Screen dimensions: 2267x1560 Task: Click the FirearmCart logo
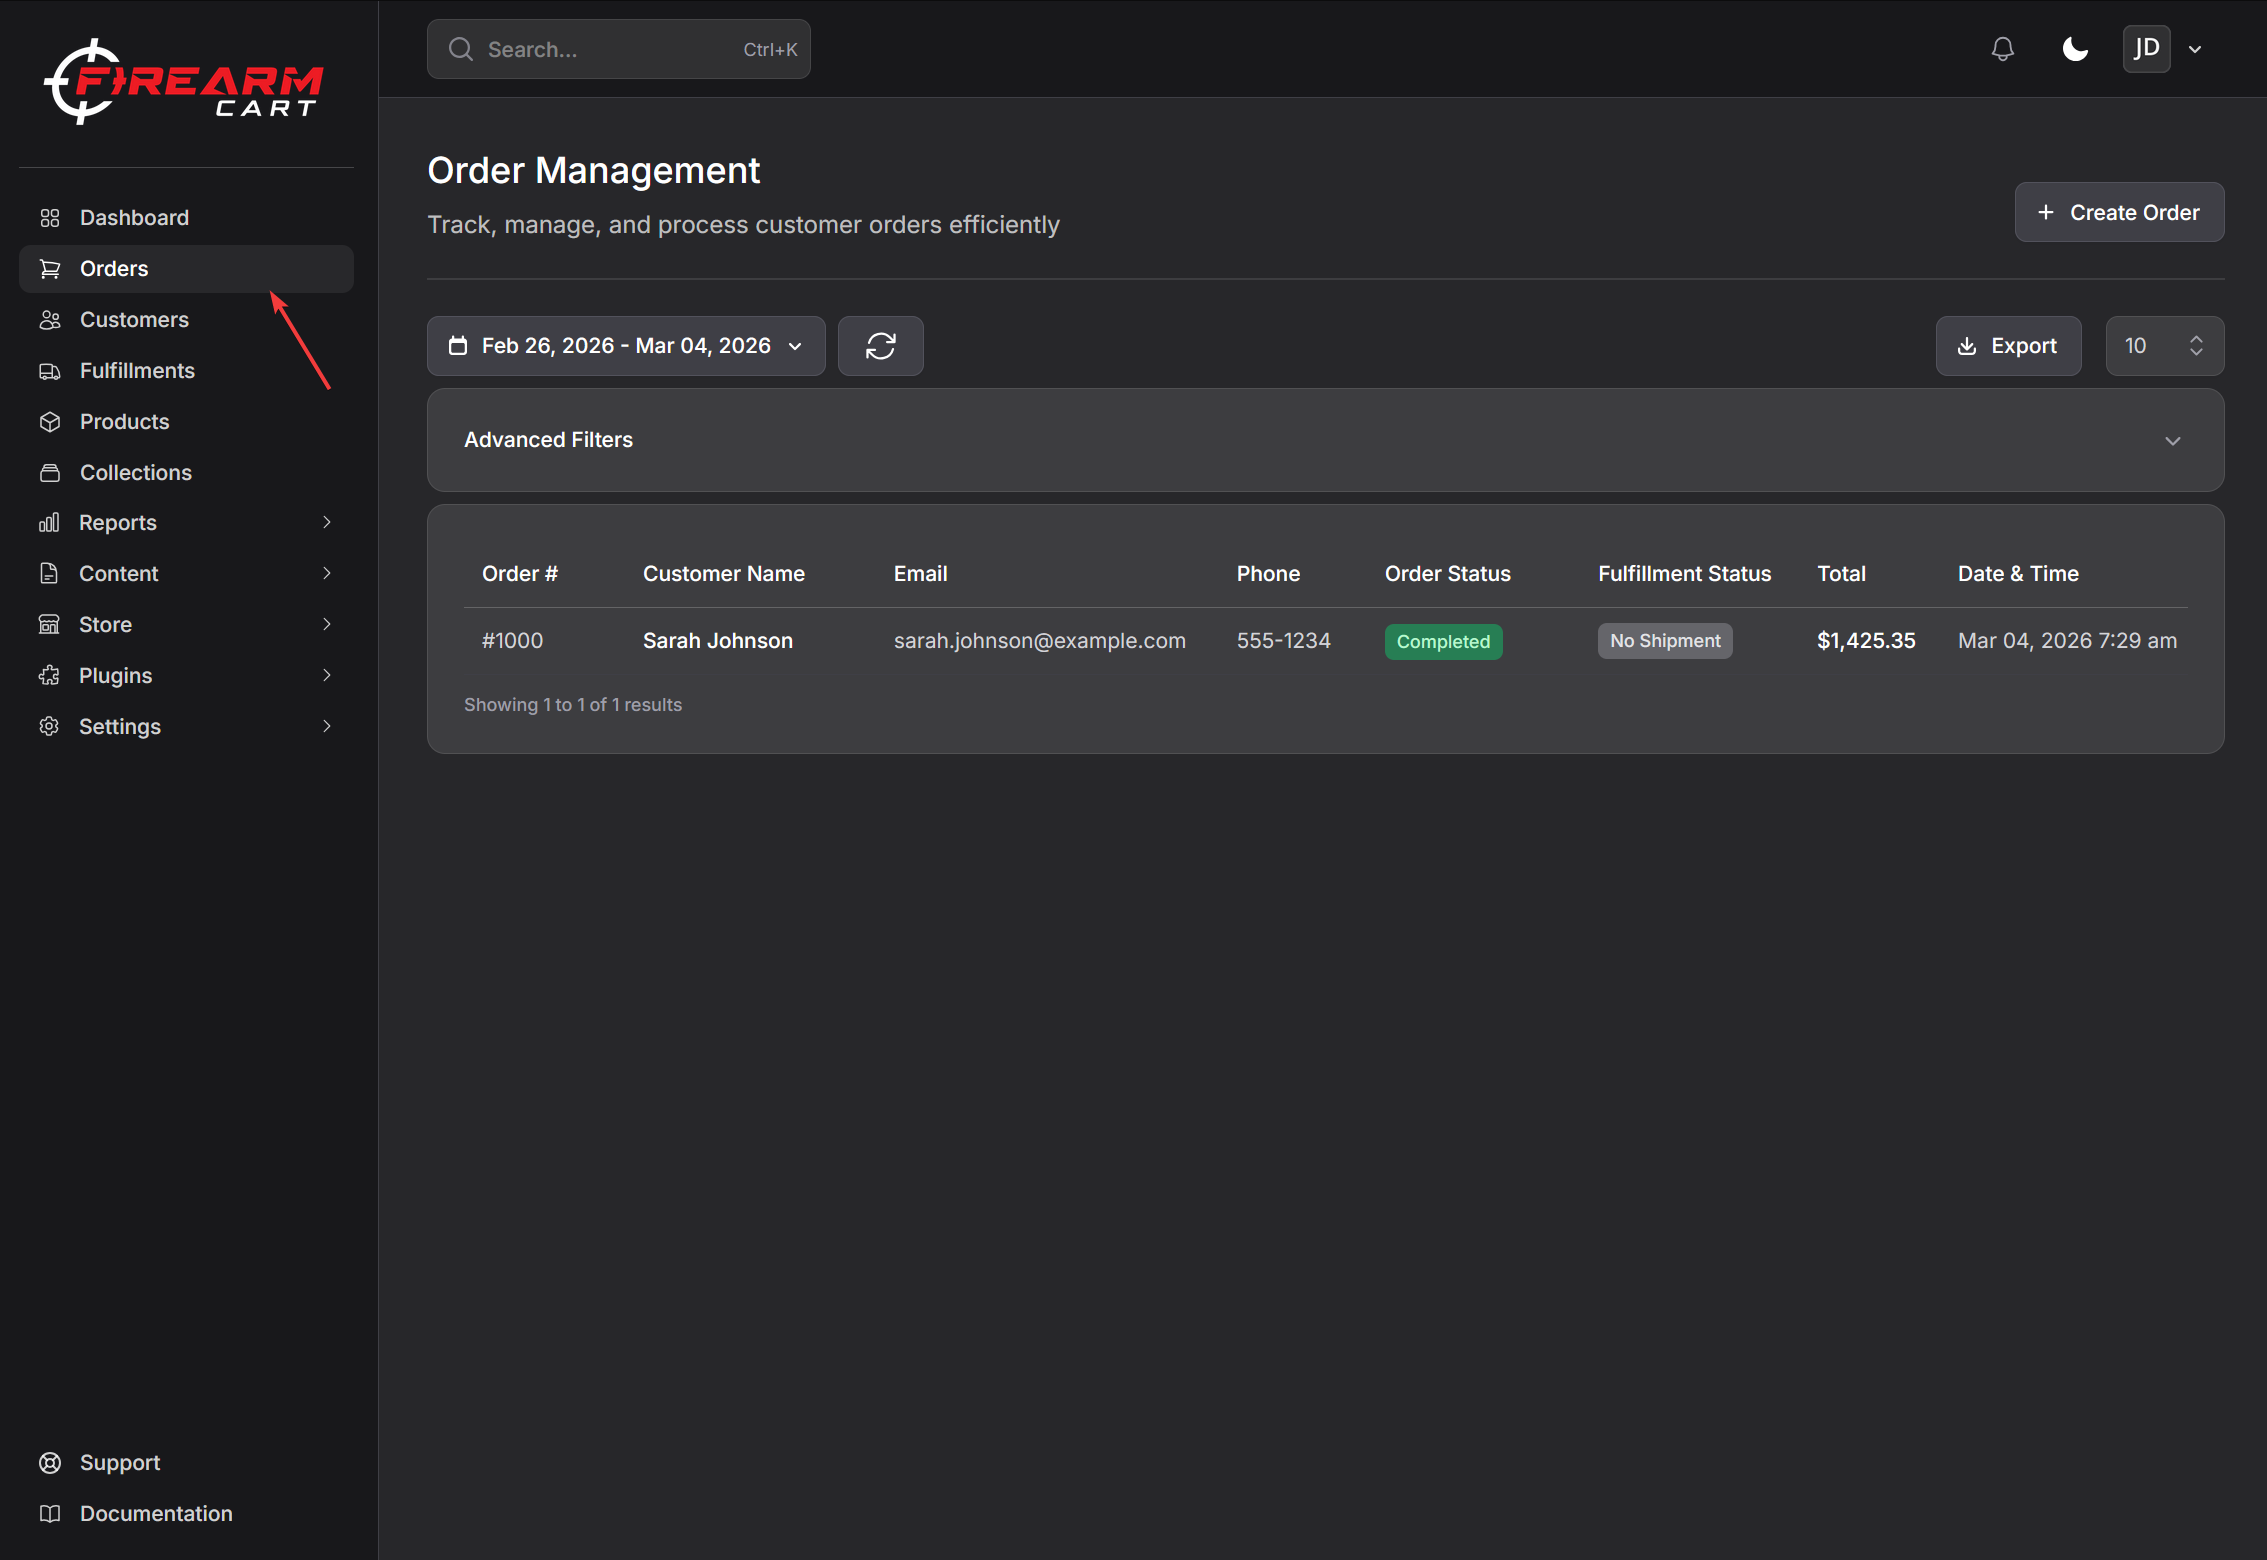[x=183, y=82]
